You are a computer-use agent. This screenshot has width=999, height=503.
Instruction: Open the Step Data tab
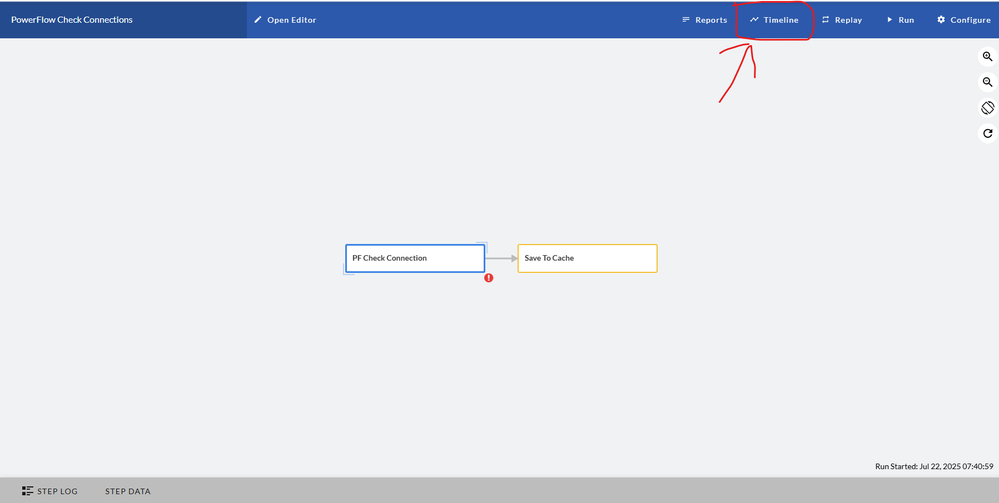(127, 491)
